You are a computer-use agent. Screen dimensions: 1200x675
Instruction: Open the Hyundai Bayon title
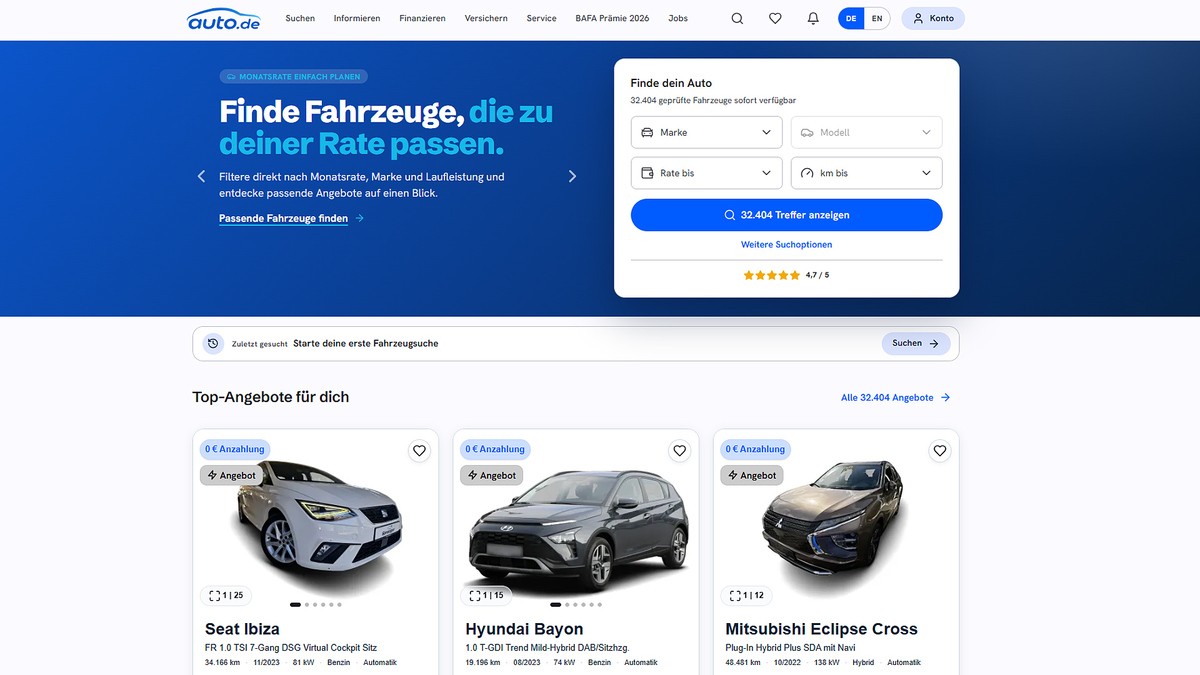click(524, 629)
